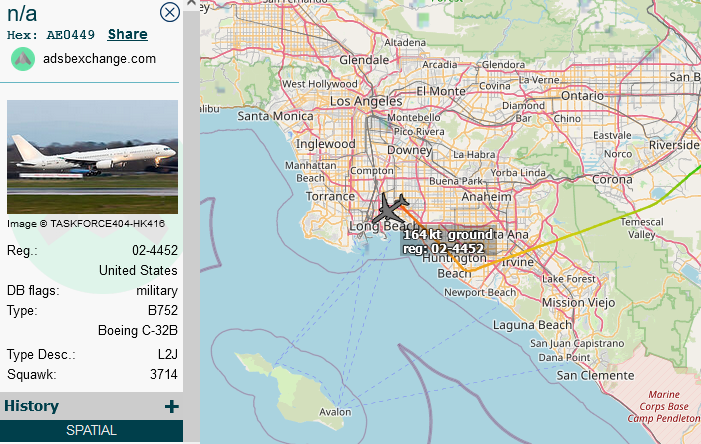The height and width of the screenshot is (444, 701).
Task: Click the Laguna Beach map label
Action: [532, 325]
